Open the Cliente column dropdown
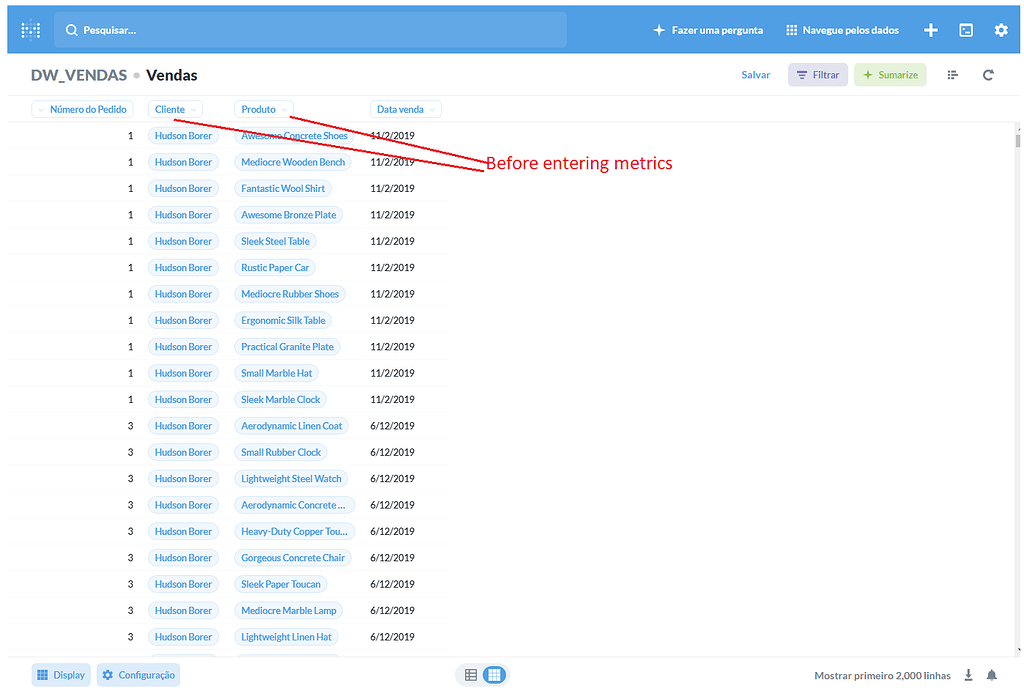 pos(175,109)
